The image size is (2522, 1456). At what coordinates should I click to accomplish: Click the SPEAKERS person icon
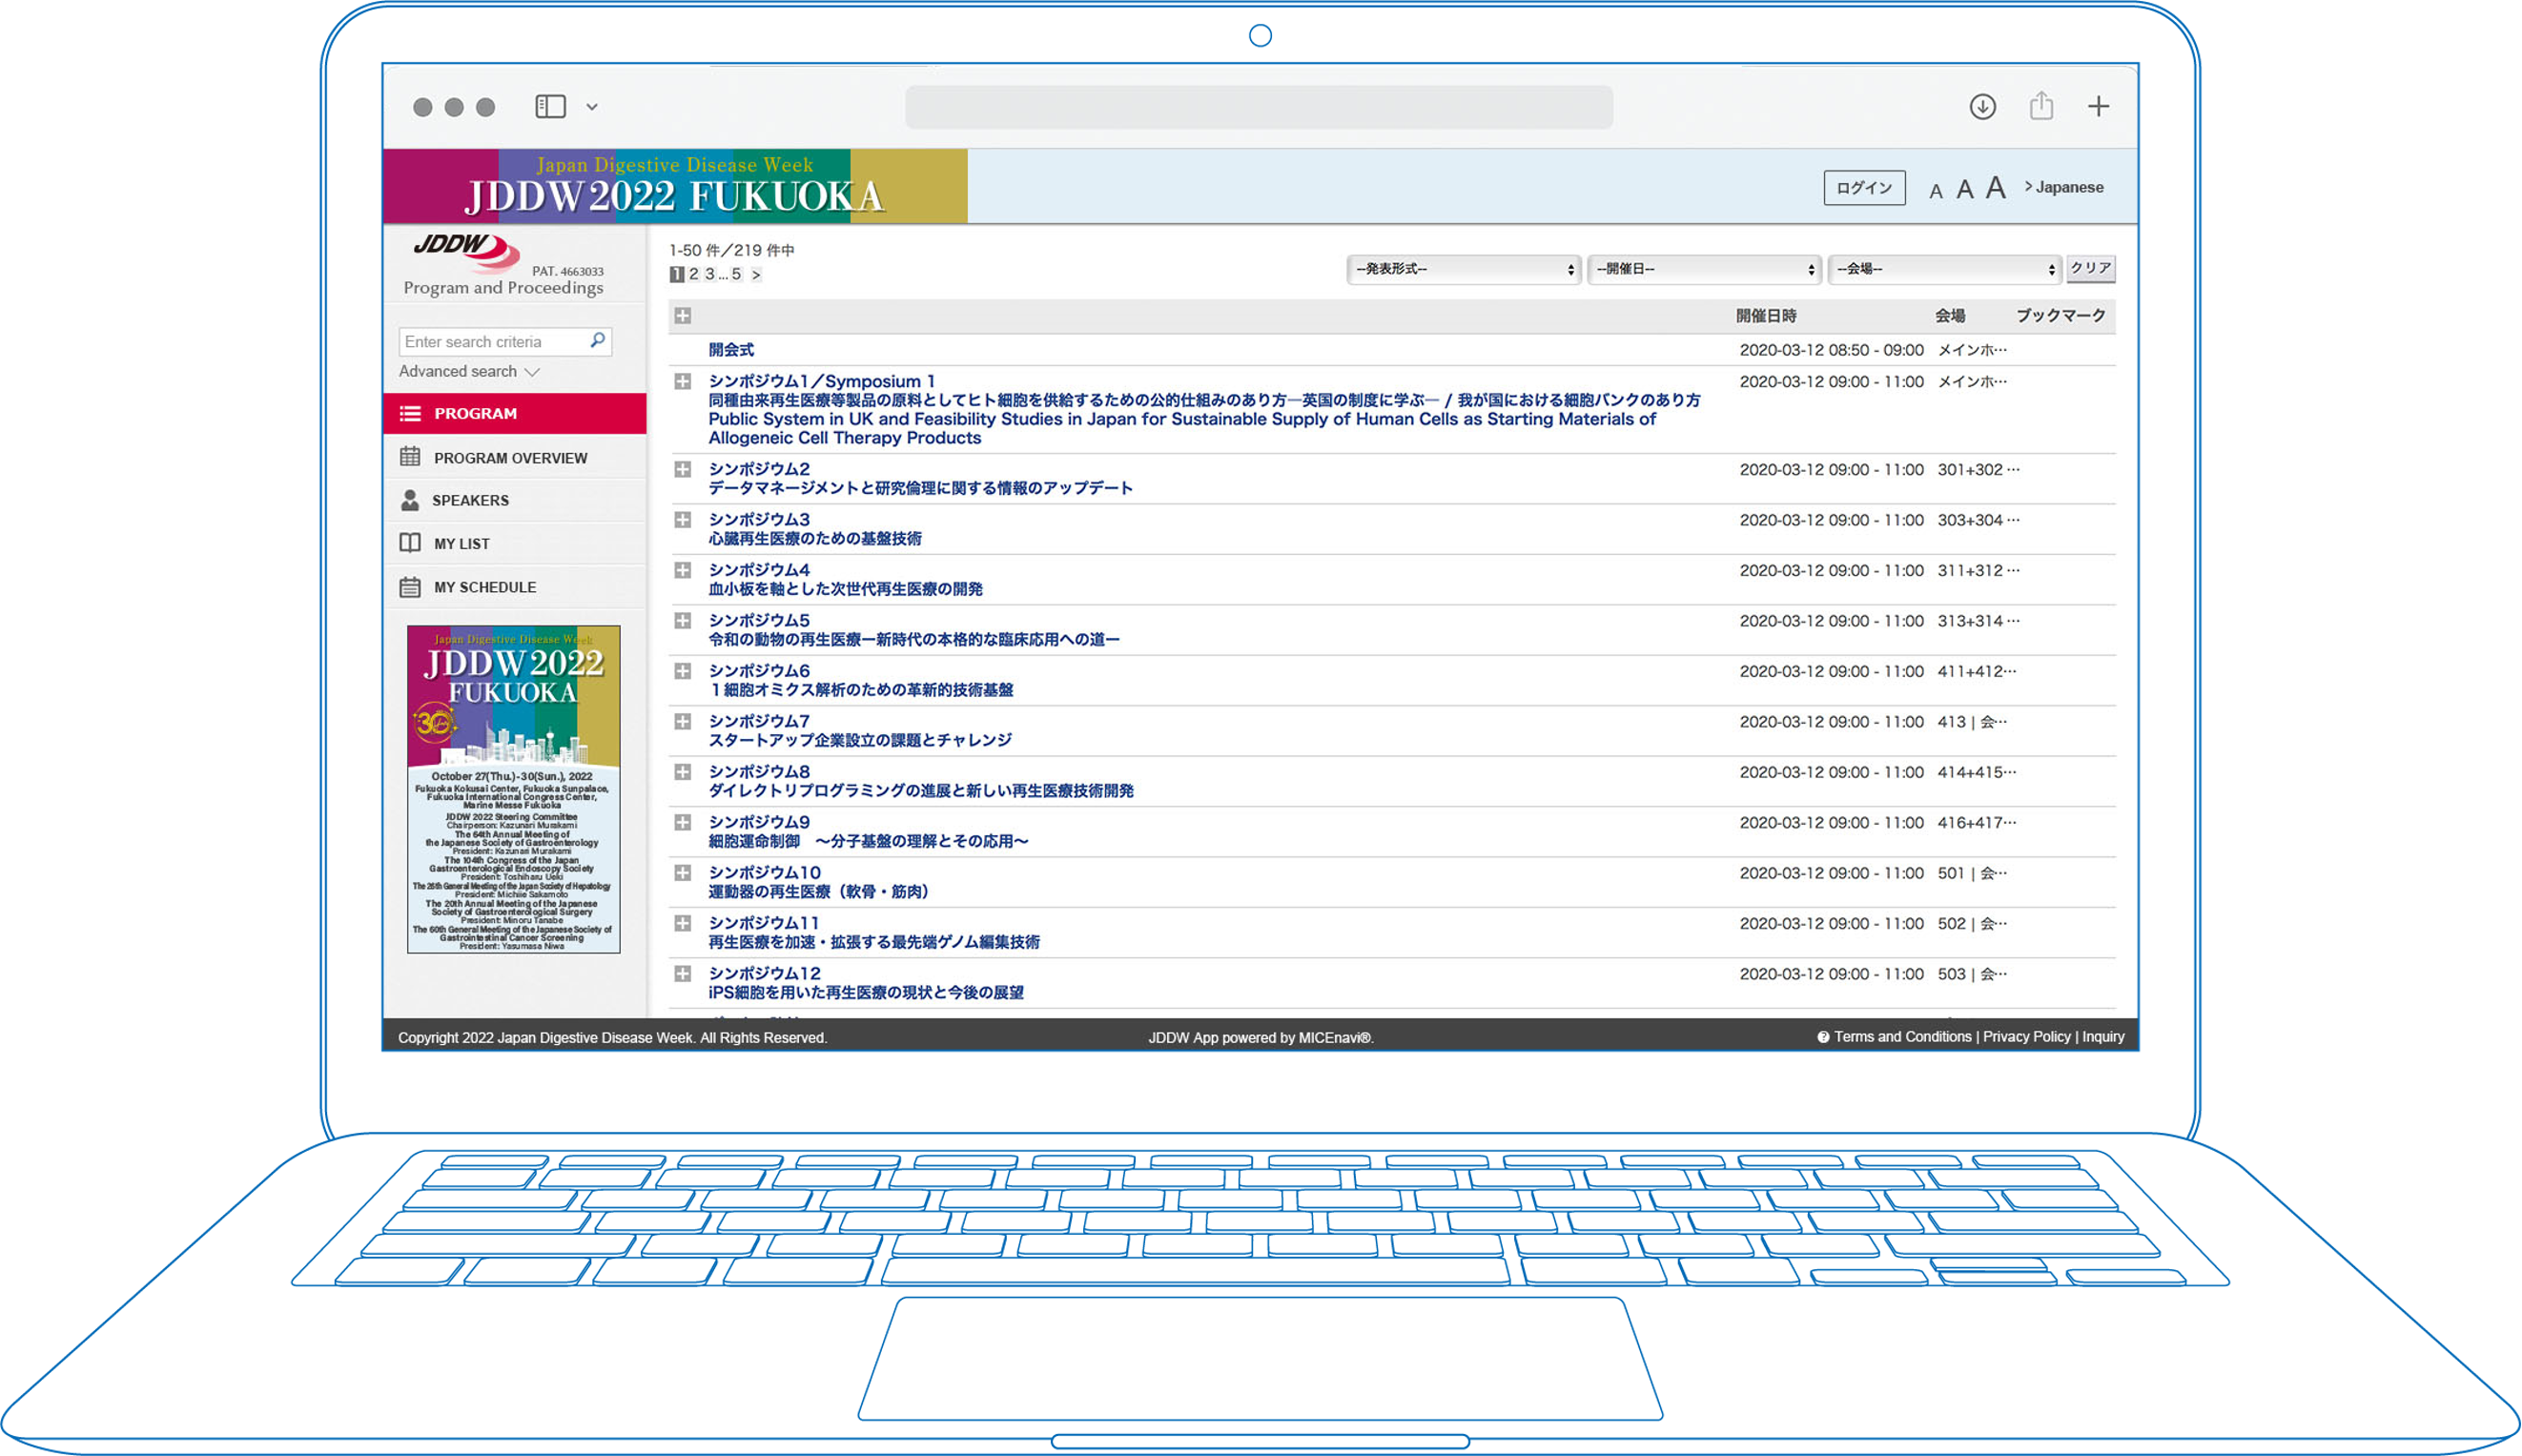tap(410, 500)
